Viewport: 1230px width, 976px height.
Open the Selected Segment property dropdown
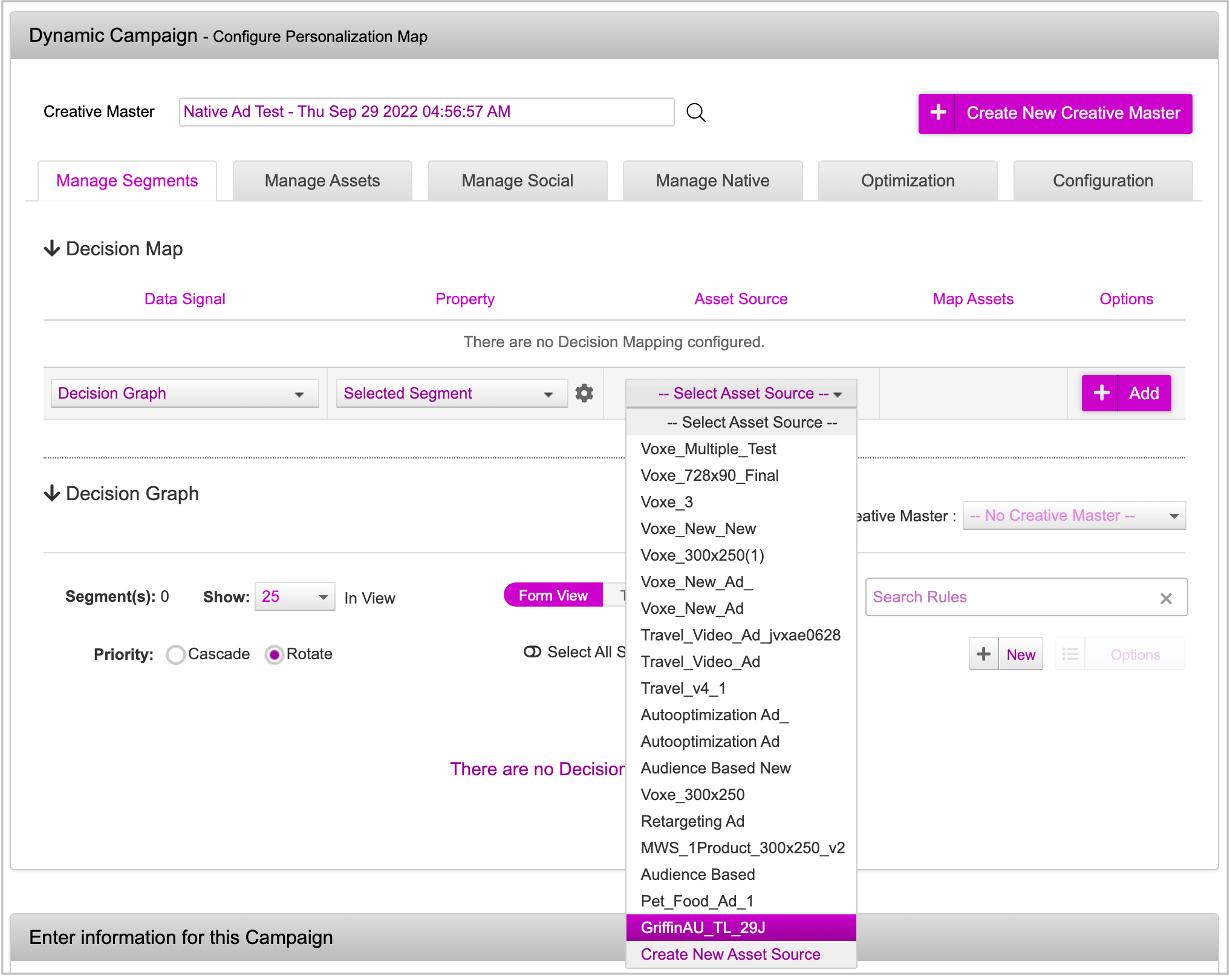click(447, 394)
